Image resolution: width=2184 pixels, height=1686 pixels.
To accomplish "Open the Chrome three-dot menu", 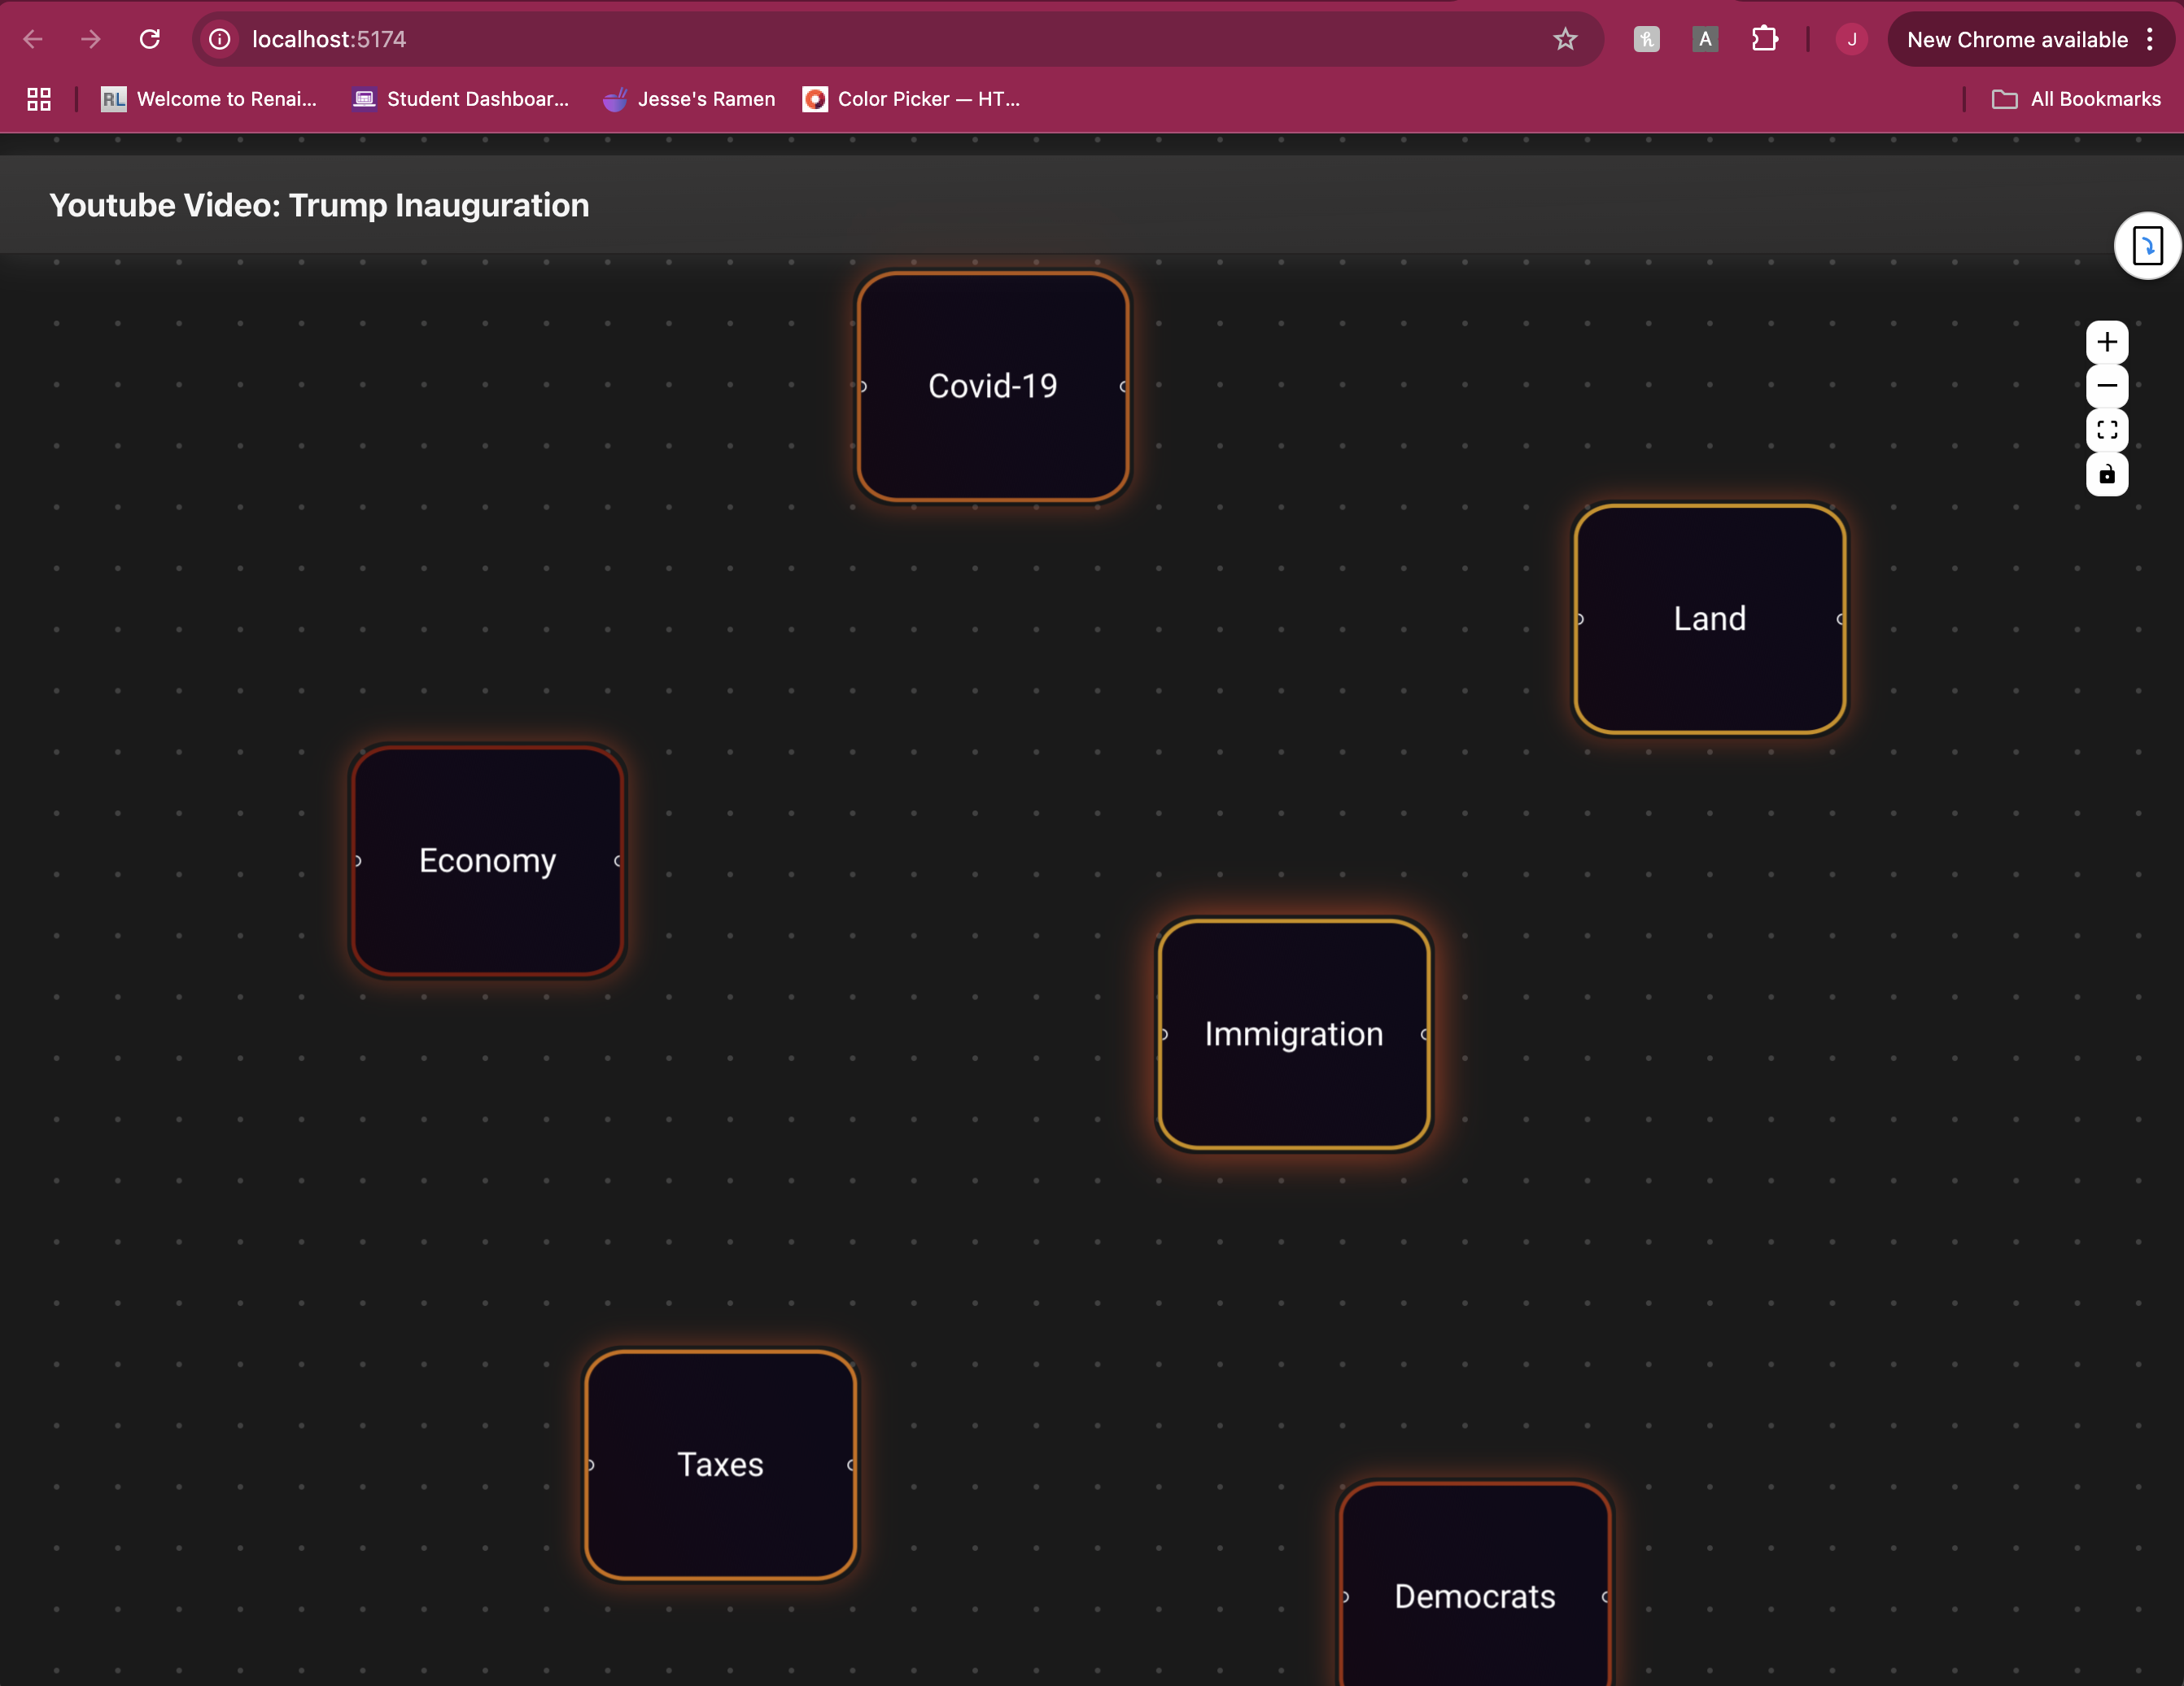I will 2149,39.
